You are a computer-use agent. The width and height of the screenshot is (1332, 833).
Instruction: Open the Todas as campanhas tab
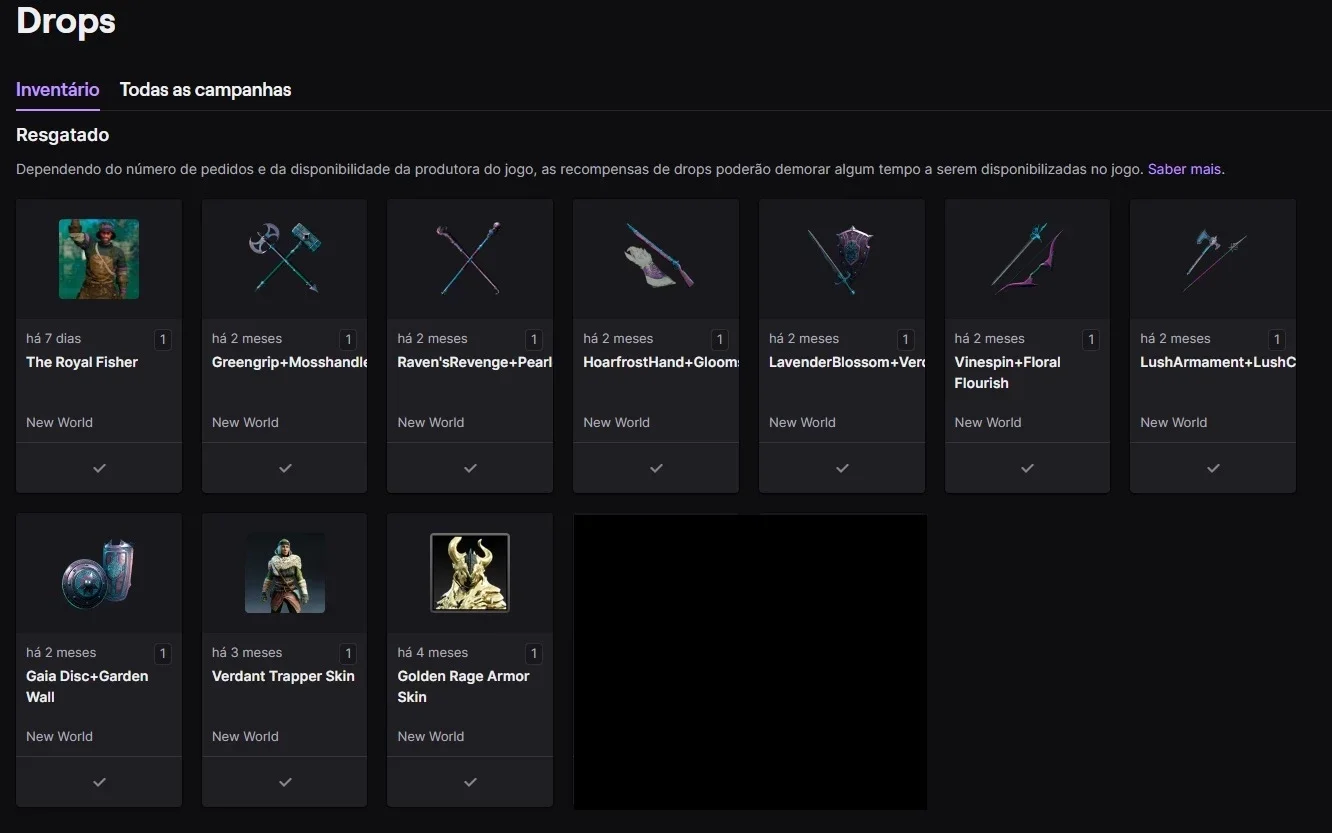pos(205,89)
